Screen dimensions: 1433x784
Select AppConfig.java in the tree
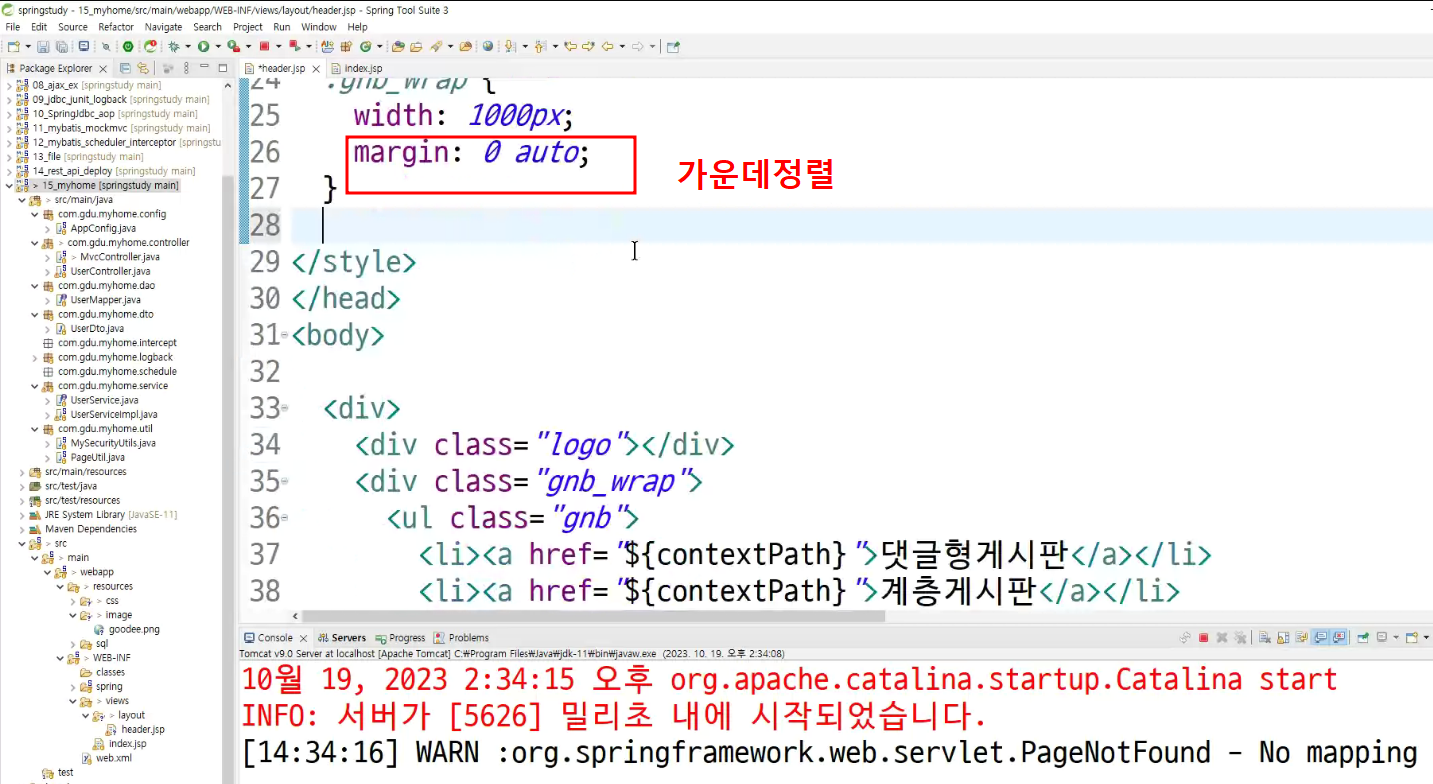103,228
